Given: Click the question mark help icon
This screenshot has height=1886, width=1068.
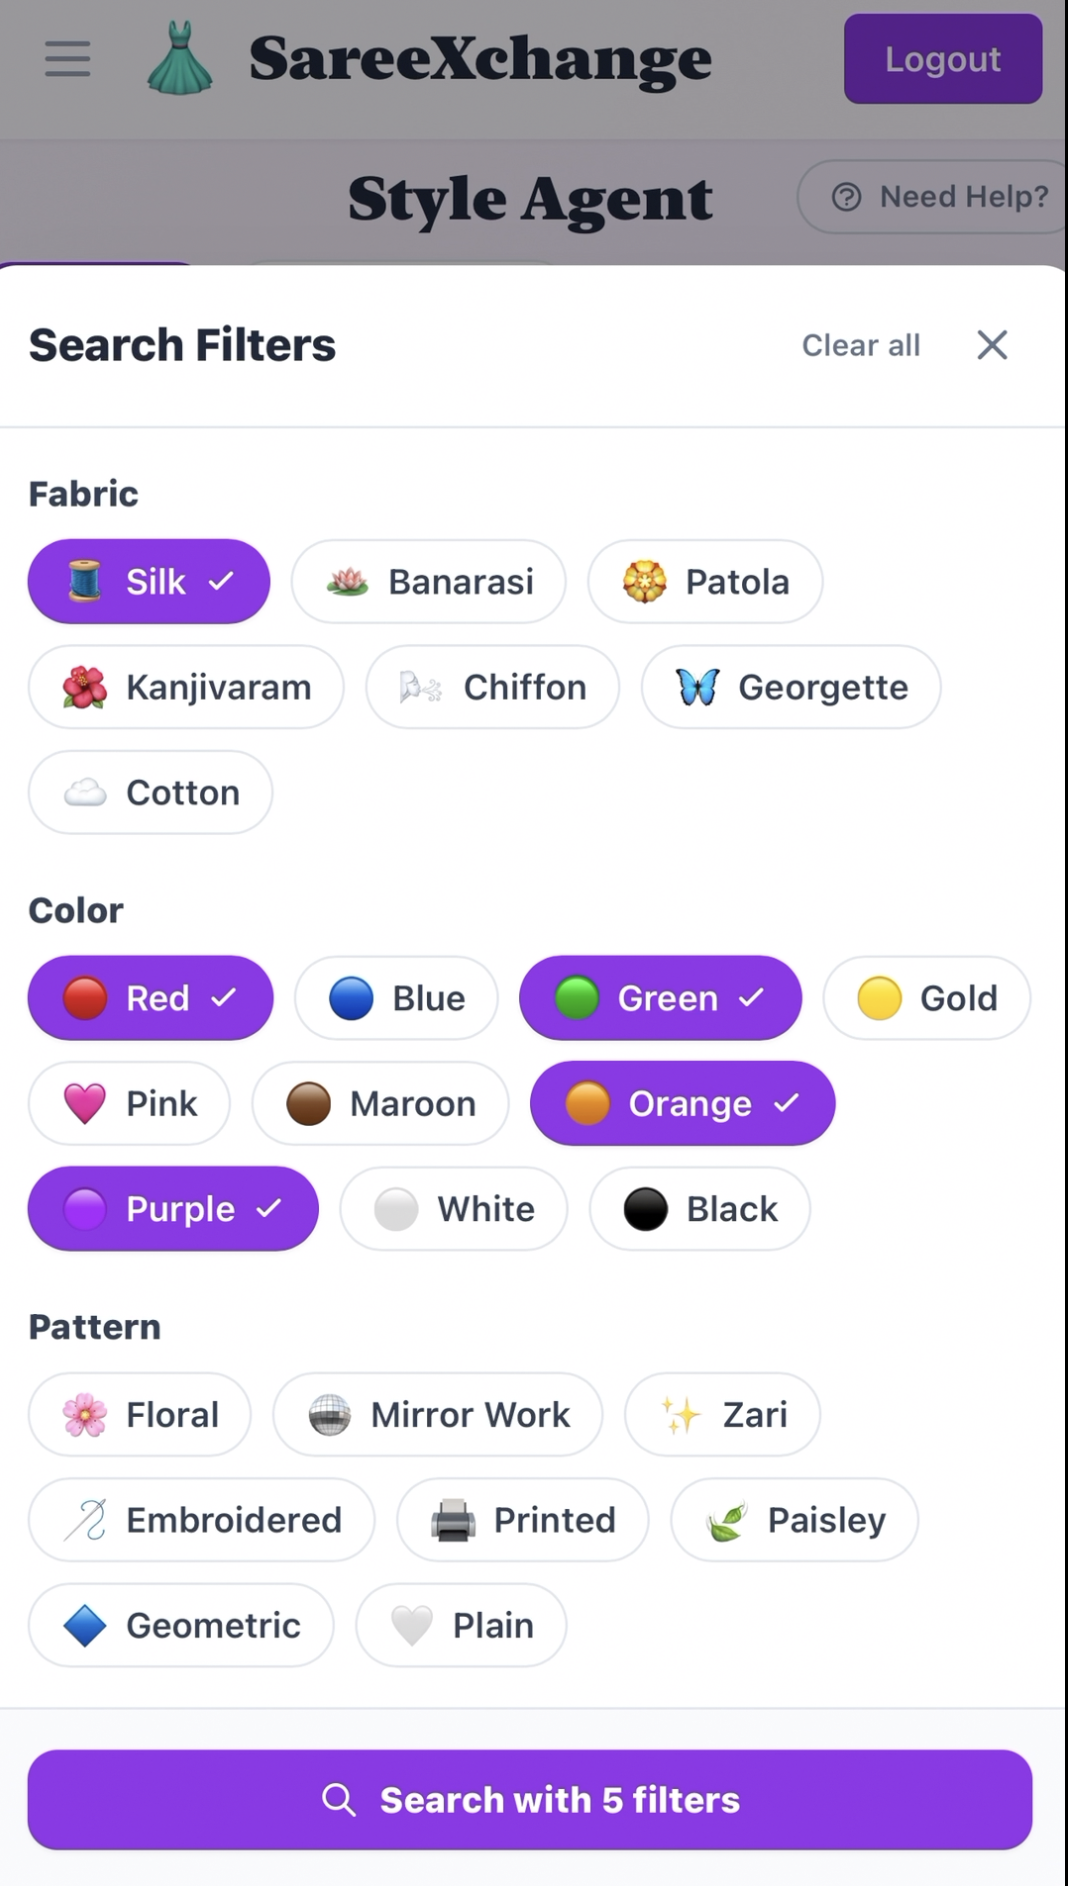Looking at the screenshot, I should point(846,197).
